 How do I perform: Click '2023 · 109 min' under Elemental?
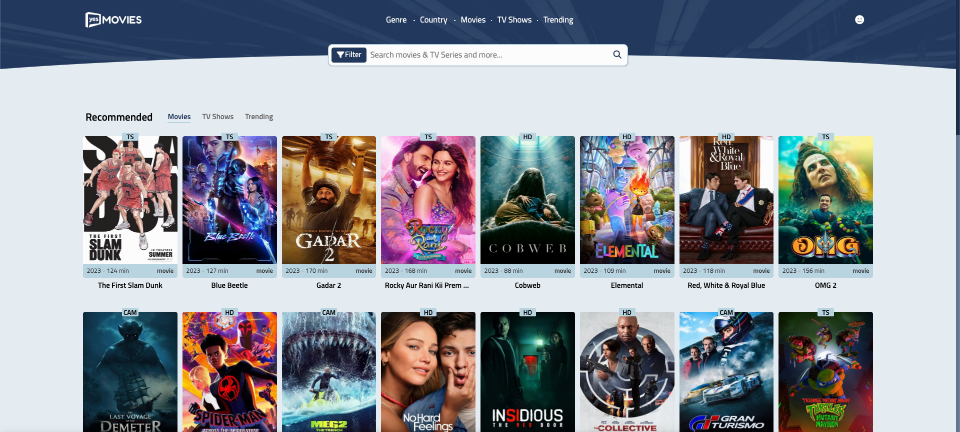pyautogui.click(x=604, y=270)
